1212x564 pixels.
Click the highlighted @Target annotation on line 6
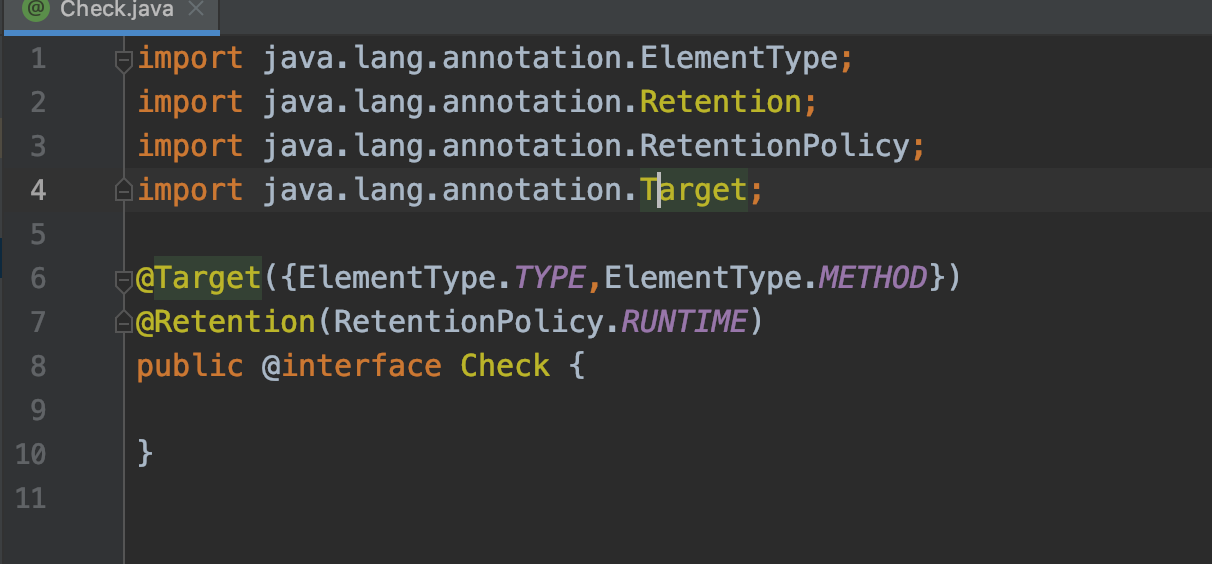(x=198, y=278)
